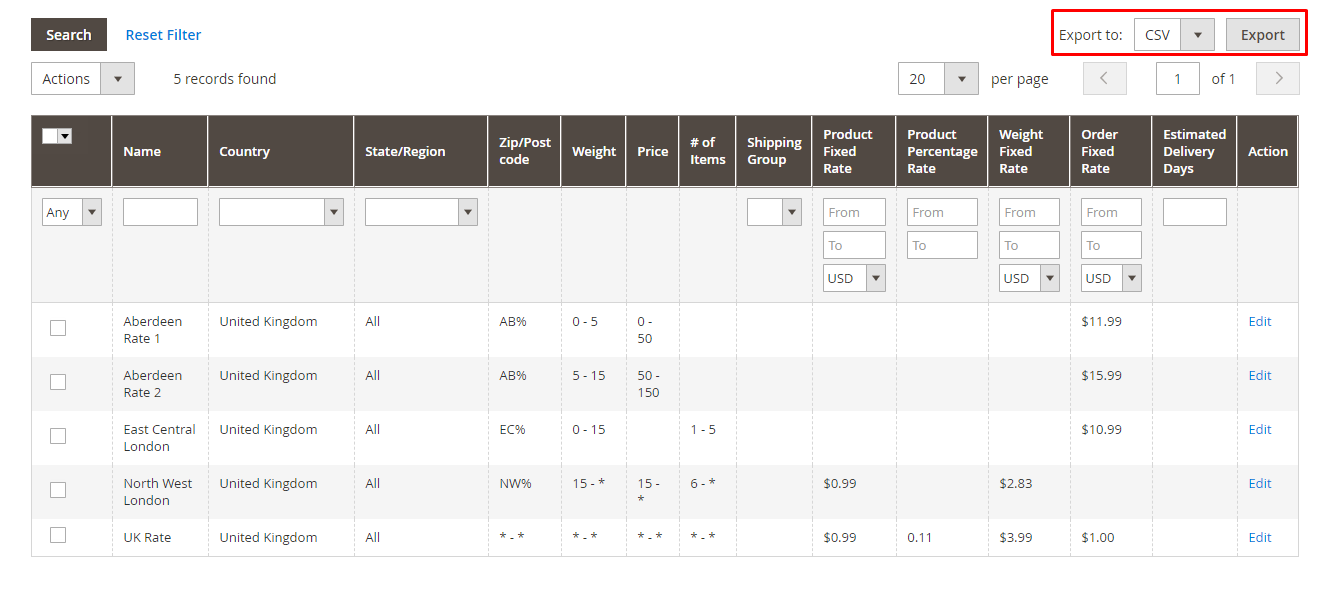Click the Reset Filter link
1342x600 pixels.
click(163, 35)
